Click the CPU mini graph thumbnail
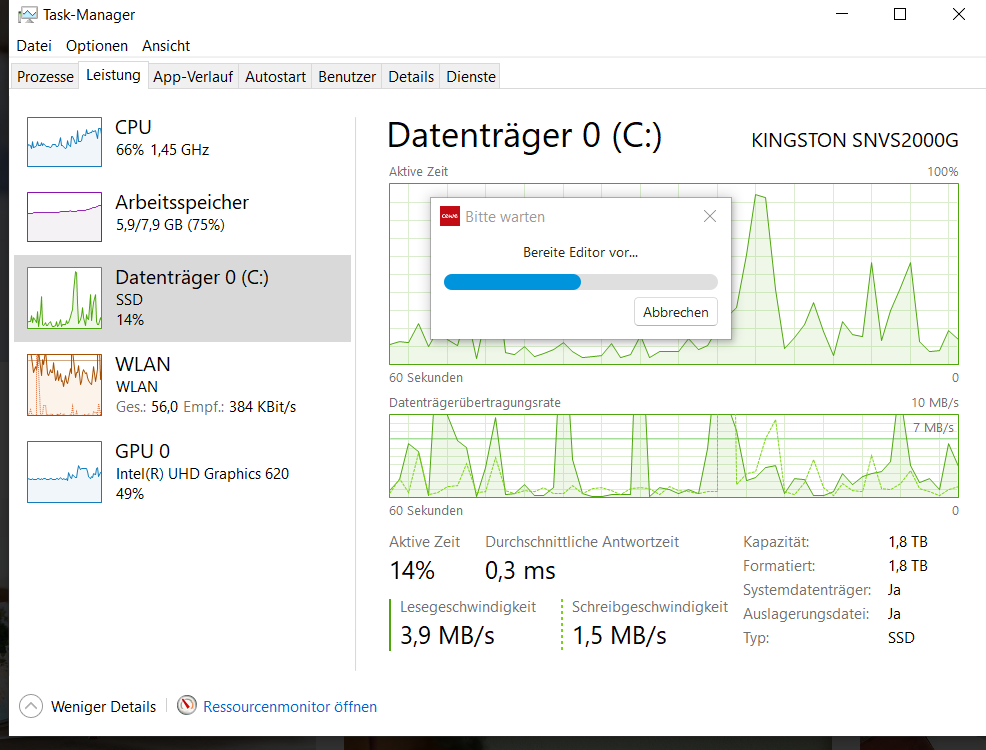Screen dimensions: 986x750 [x=64, y=142]
